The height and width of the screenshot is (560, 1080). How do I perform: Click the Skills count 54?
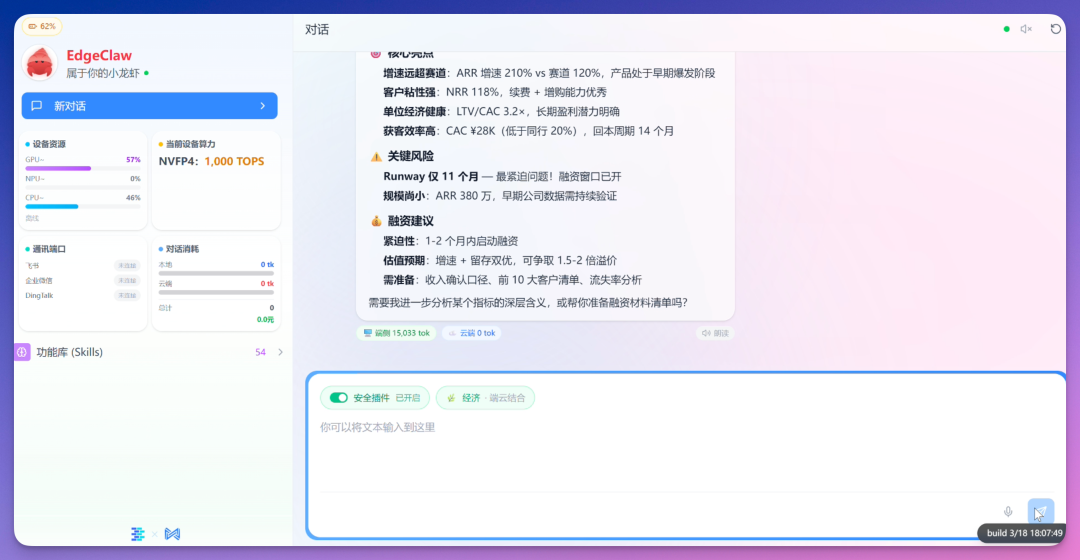pyautogui.click(x=260, y=352)
